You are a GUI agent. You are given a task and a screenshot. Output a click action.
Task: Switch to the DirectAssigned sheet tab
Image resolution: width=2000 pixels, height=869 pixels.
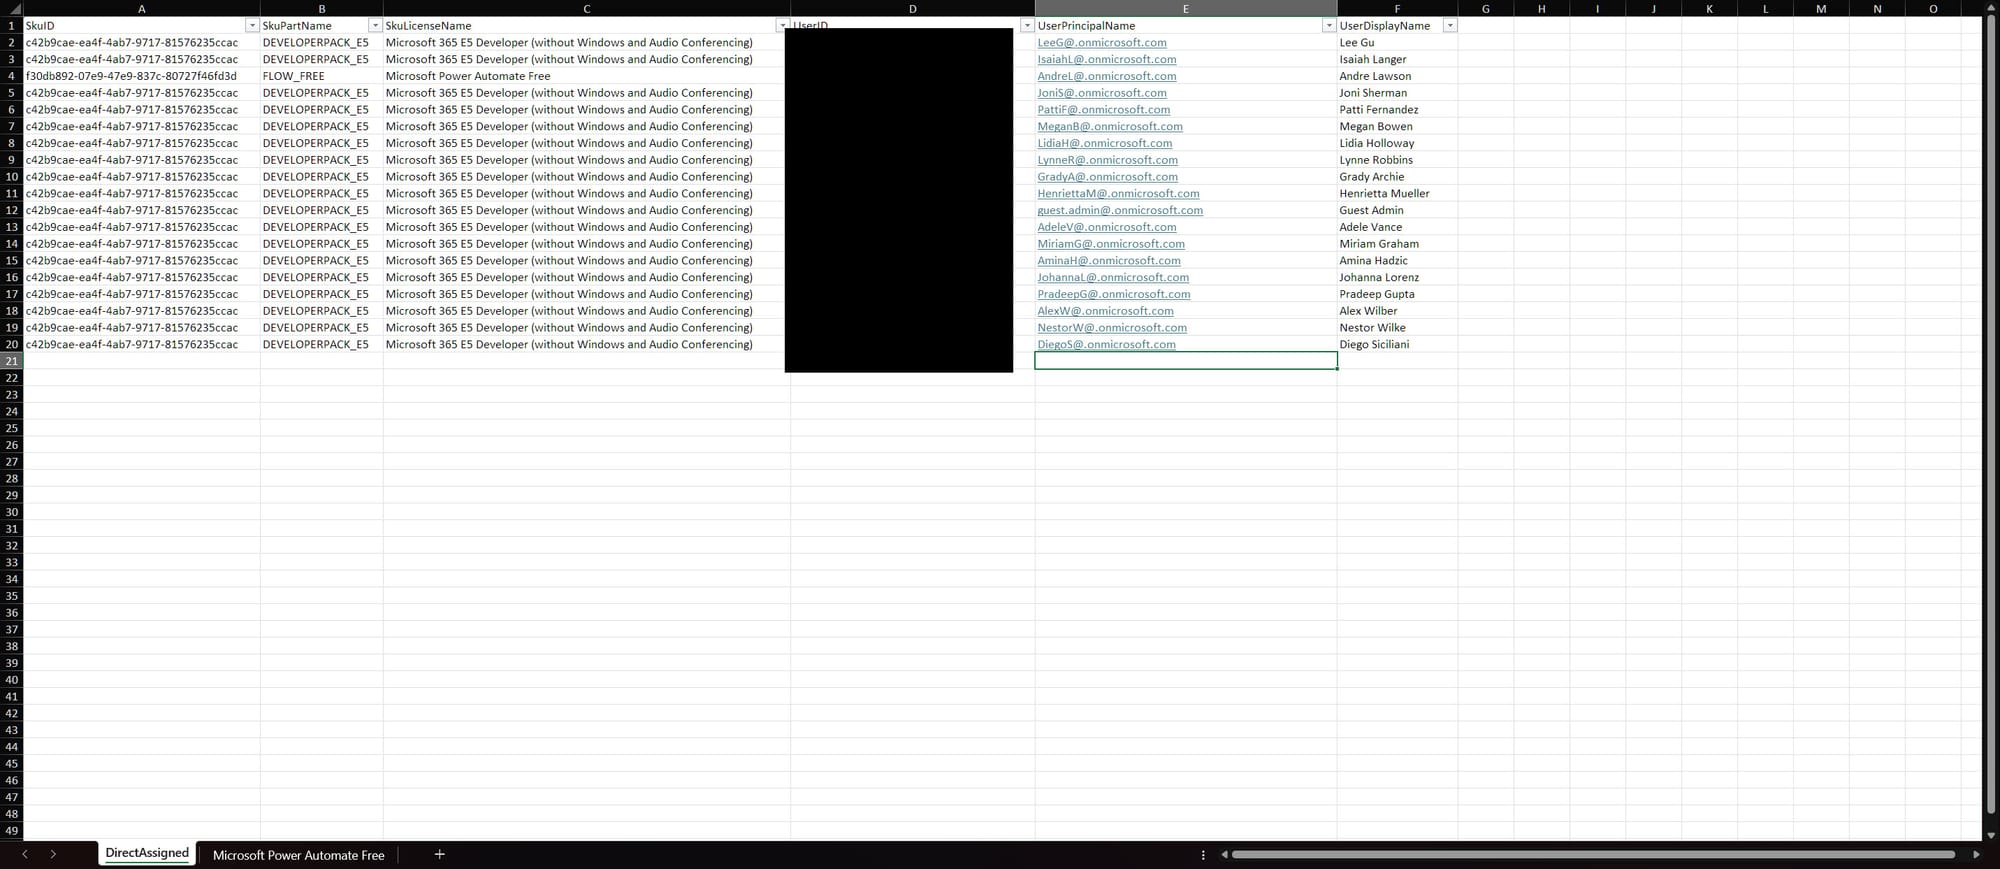[147, 853]
